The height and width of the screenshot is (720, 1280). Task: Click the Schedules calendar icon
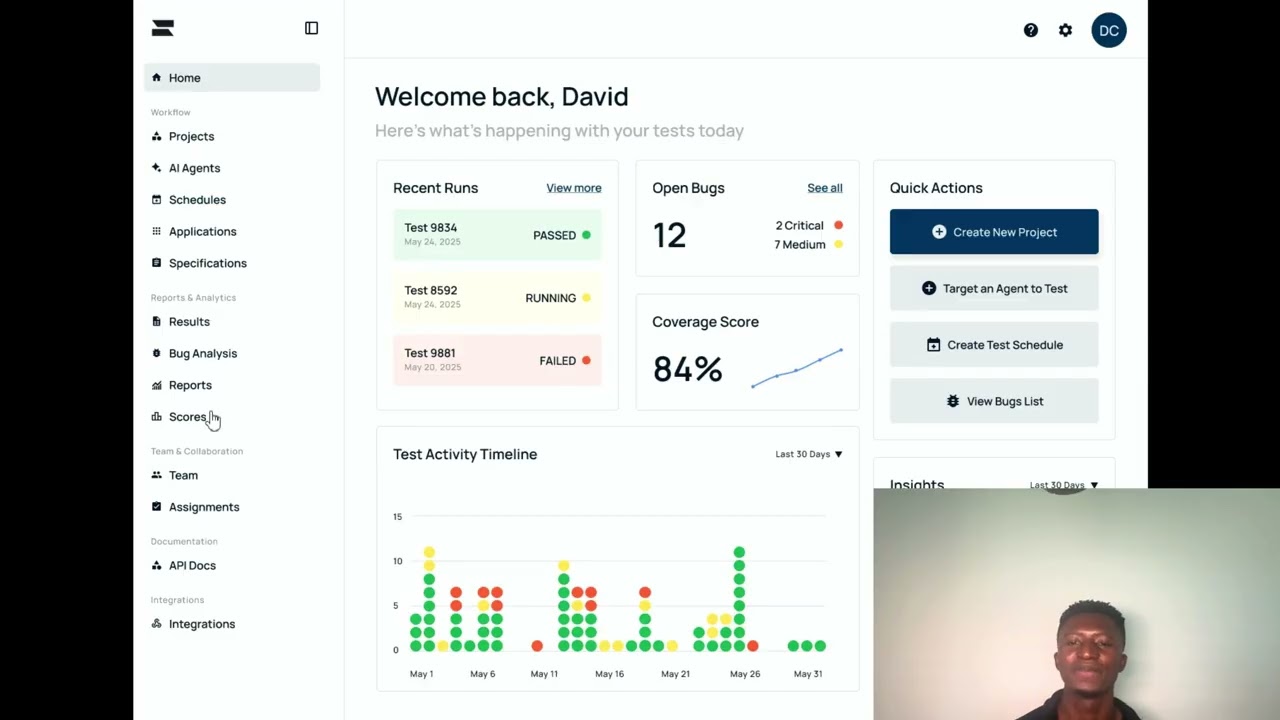156,200
